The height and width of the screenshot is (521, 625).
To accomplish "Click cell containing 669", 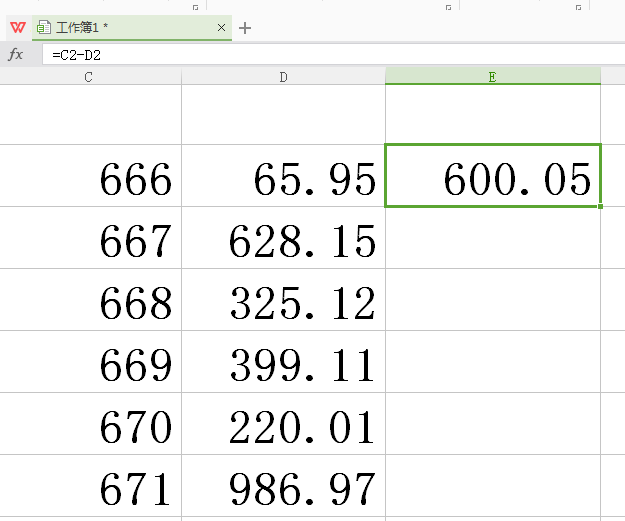I will point(90,362).
